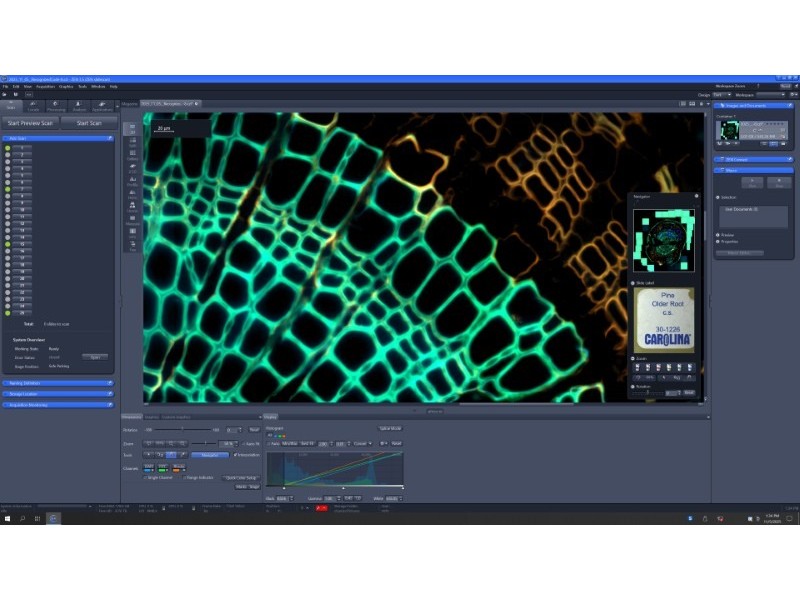Expand the Acquisition Monitoring panel

click(x=58, y=405)
